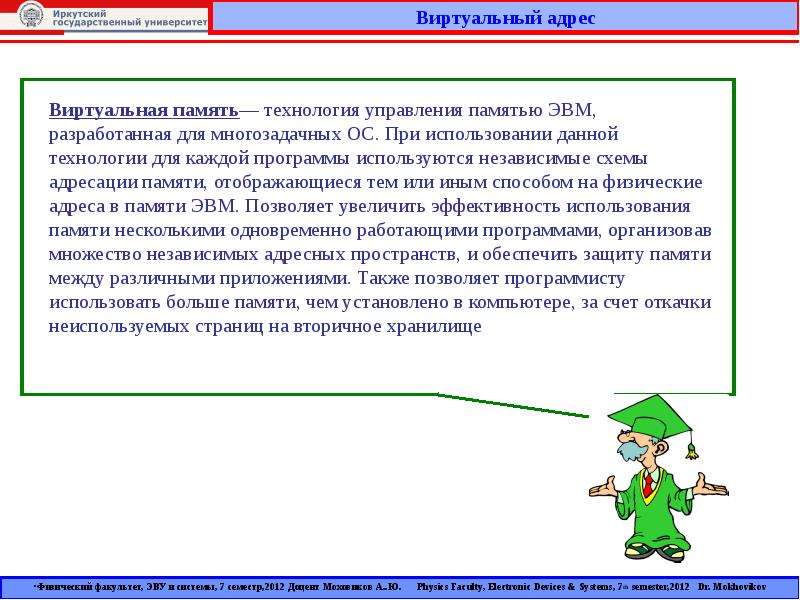Screen dimensions: 800x600
Task: Click the professor's green shoes
Action: point(656,552)
